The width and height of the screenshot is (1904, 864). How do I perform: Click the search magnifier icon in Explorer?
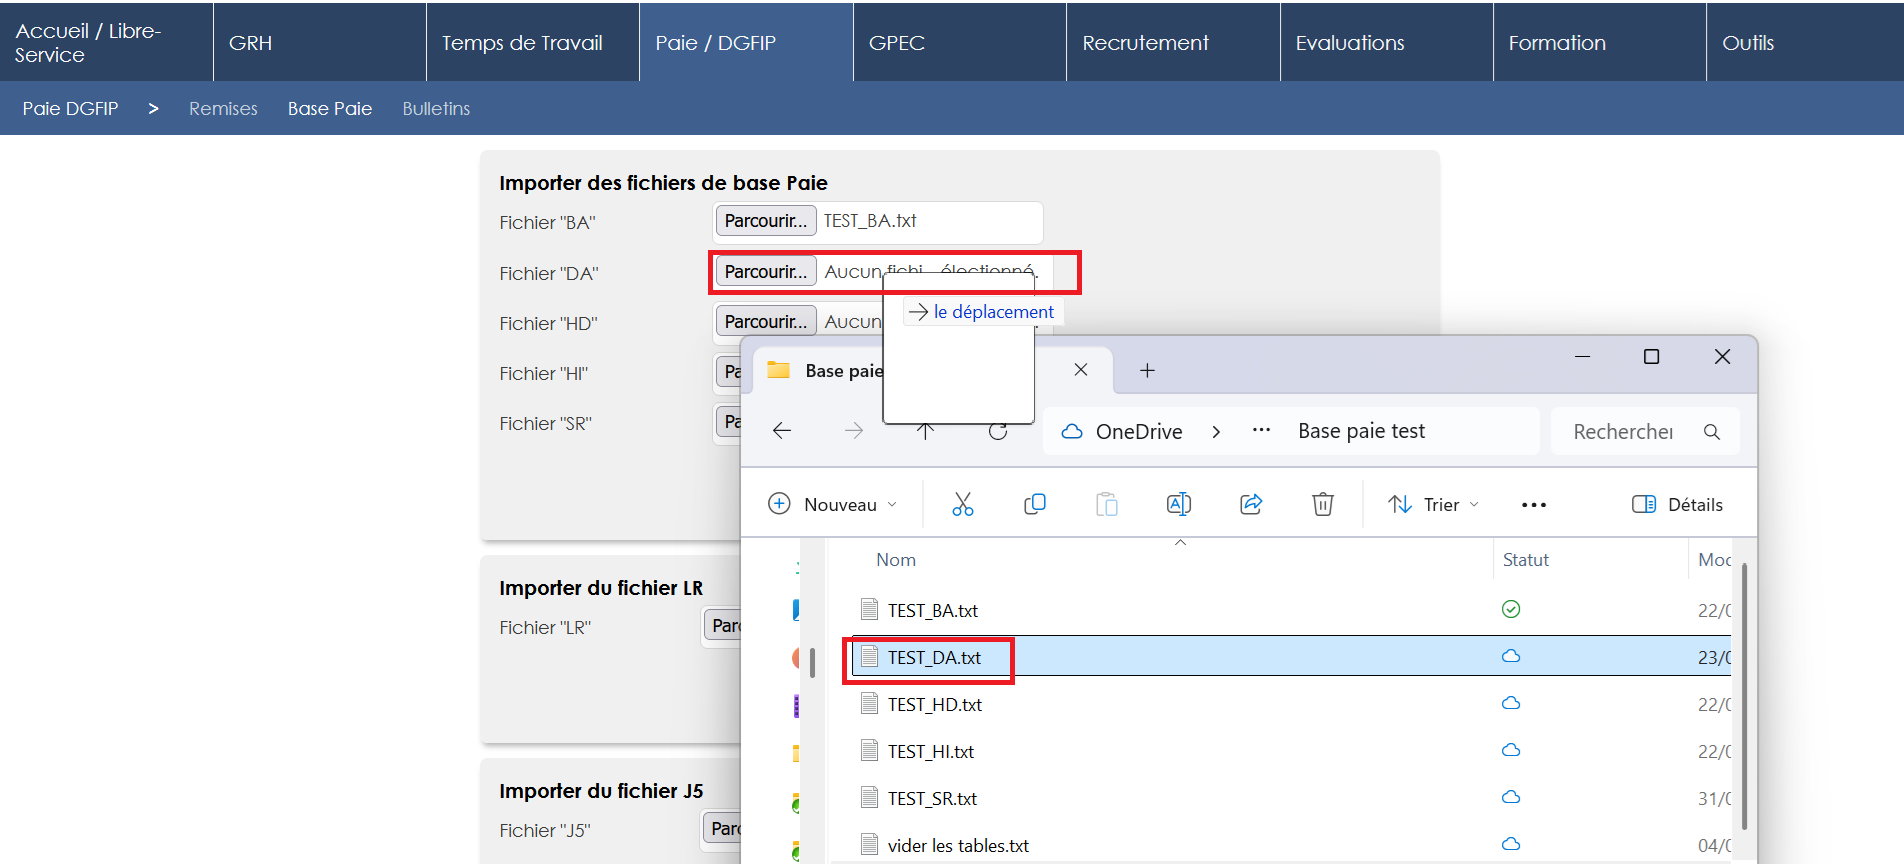tap(1711, 432)
